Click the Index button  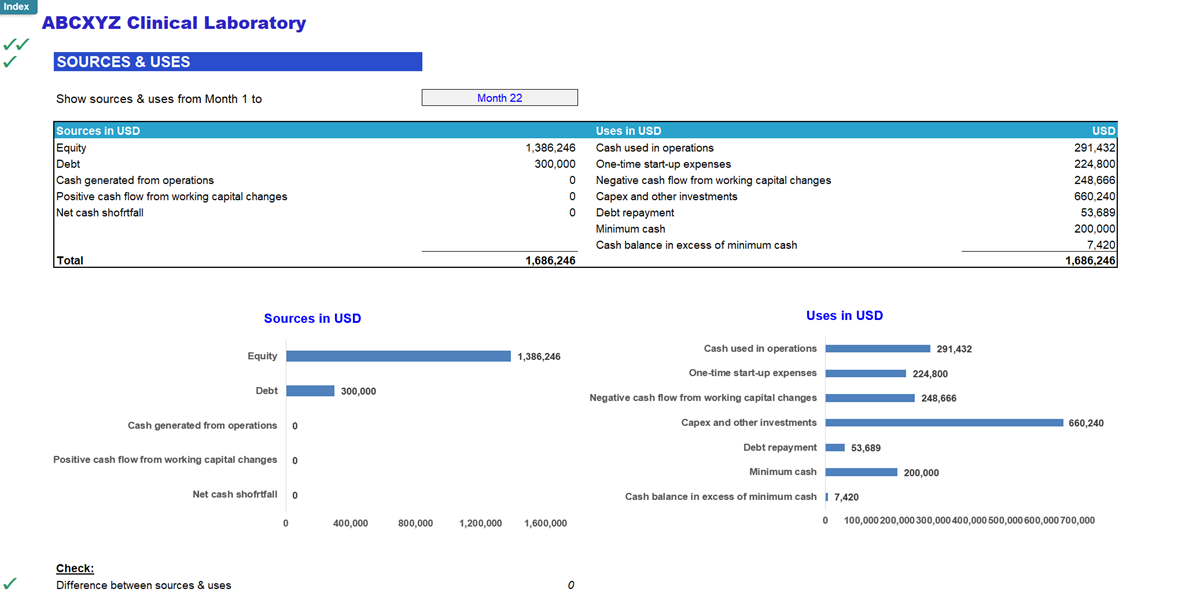(17, 6)
